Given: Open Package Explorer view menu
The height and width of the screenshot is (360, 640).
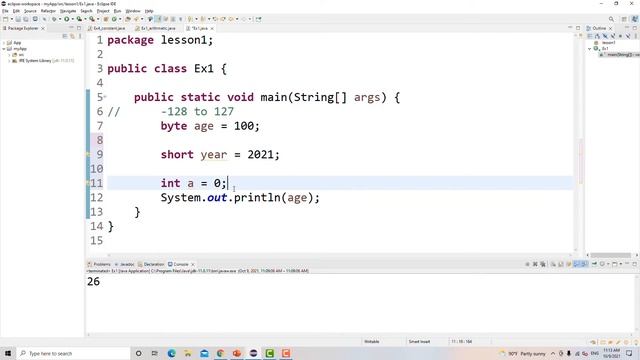Looking at the screenshot, I should (x=80, y=36).
